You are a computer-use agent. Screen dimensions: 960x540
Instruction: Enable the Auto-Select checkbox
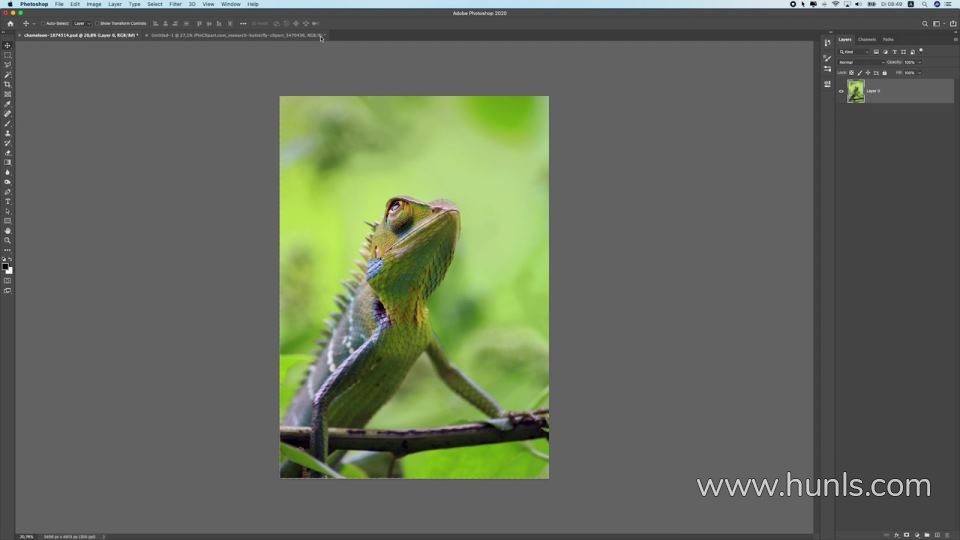tap(43, 23)
